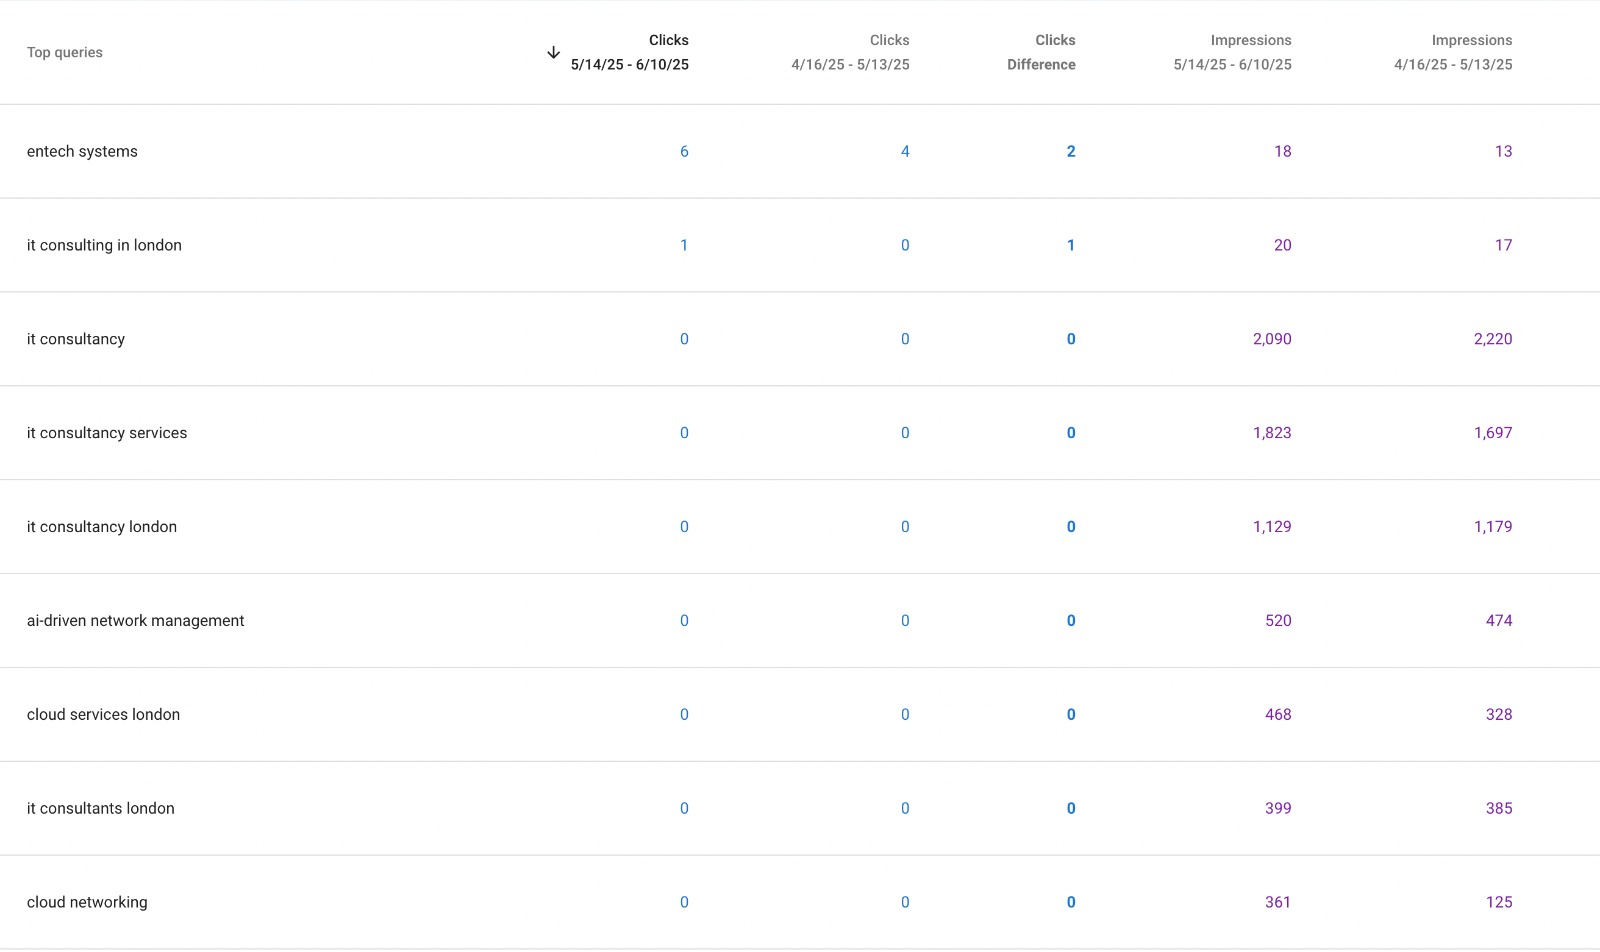Click the Top queries column header
The height and width of the screenshot is (952, 1600).
coord(65,52)
